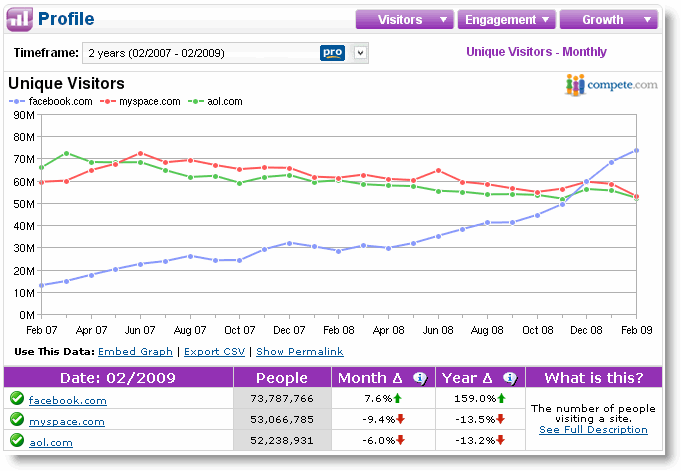Viewport: 681px width, 471px height.
Task: Toggle the green checkmark for myspace.com
Action: click(17, 419)
